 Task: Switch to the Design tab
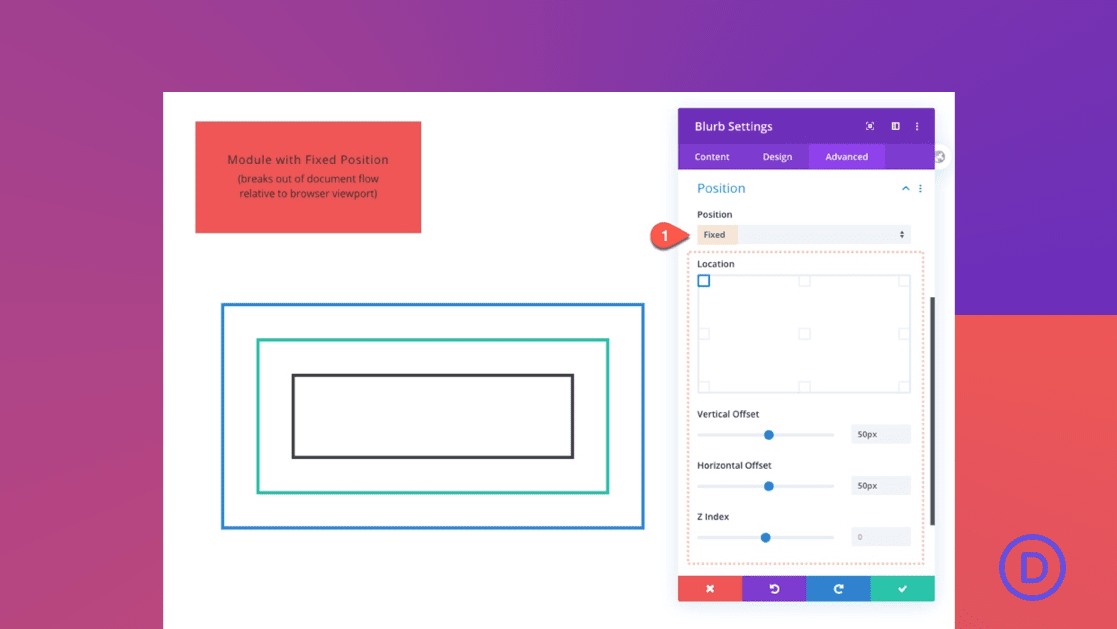(x=777, y=157)
